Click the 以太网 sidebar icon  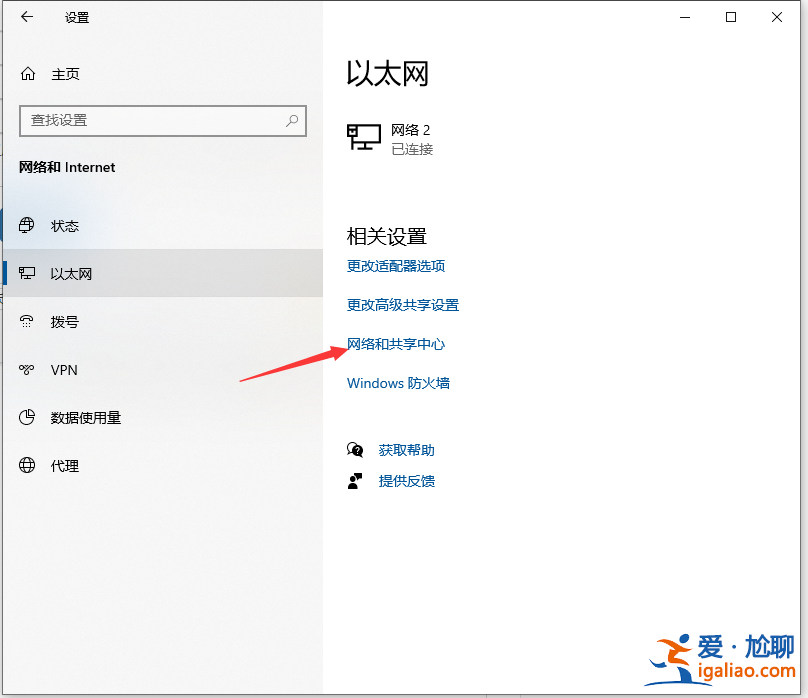pyautogui.click(x=29, y=273)
